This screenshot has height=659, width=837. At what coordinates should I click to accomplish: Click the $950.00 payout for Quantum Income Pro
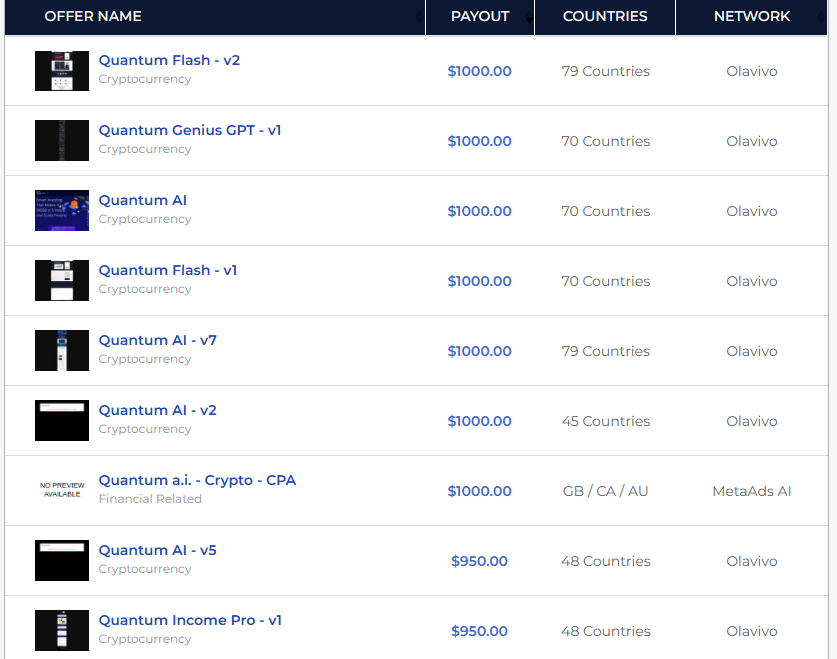click(479, 631)
